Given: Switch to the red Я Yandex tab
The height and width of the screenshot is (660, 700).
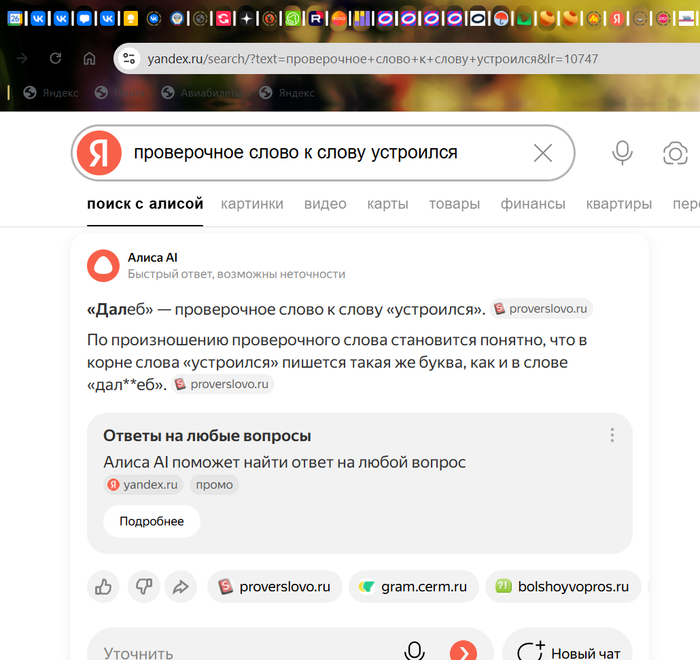Looking at the screenshot, I should point(617,18).
